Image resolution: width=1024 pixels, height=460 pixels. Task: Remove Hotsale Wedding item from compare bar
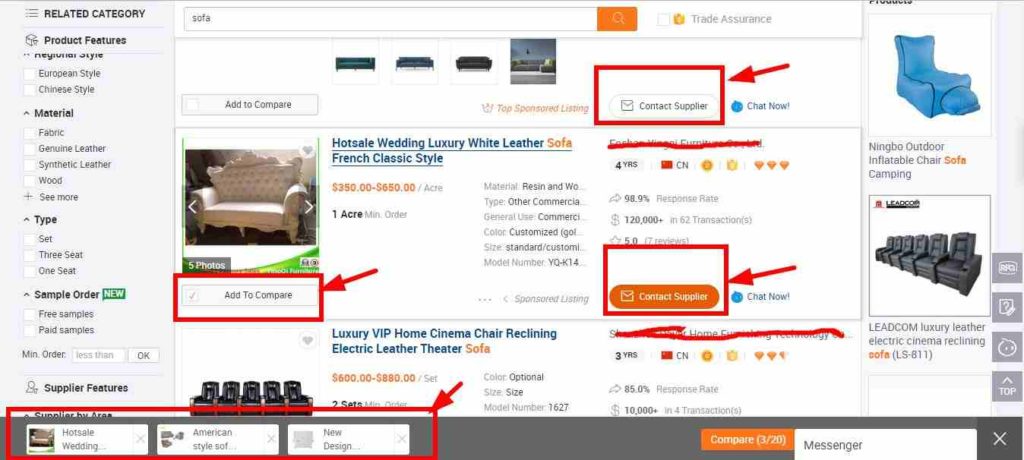tap(140, 439)
